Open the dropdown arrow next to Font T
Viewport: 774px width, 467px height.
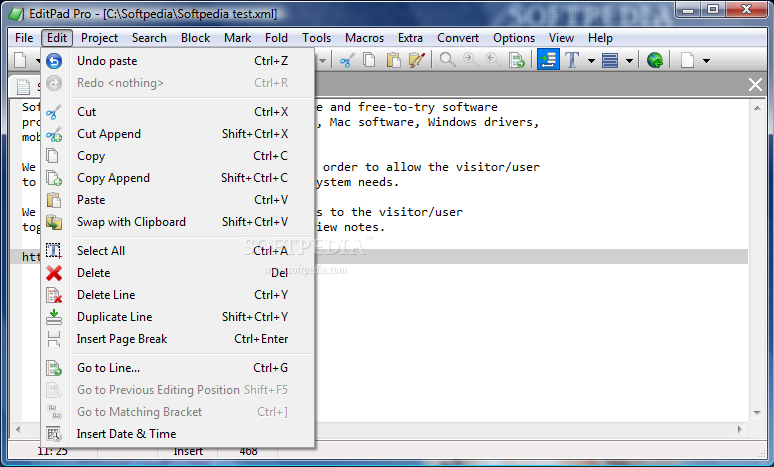coord(591,61)
